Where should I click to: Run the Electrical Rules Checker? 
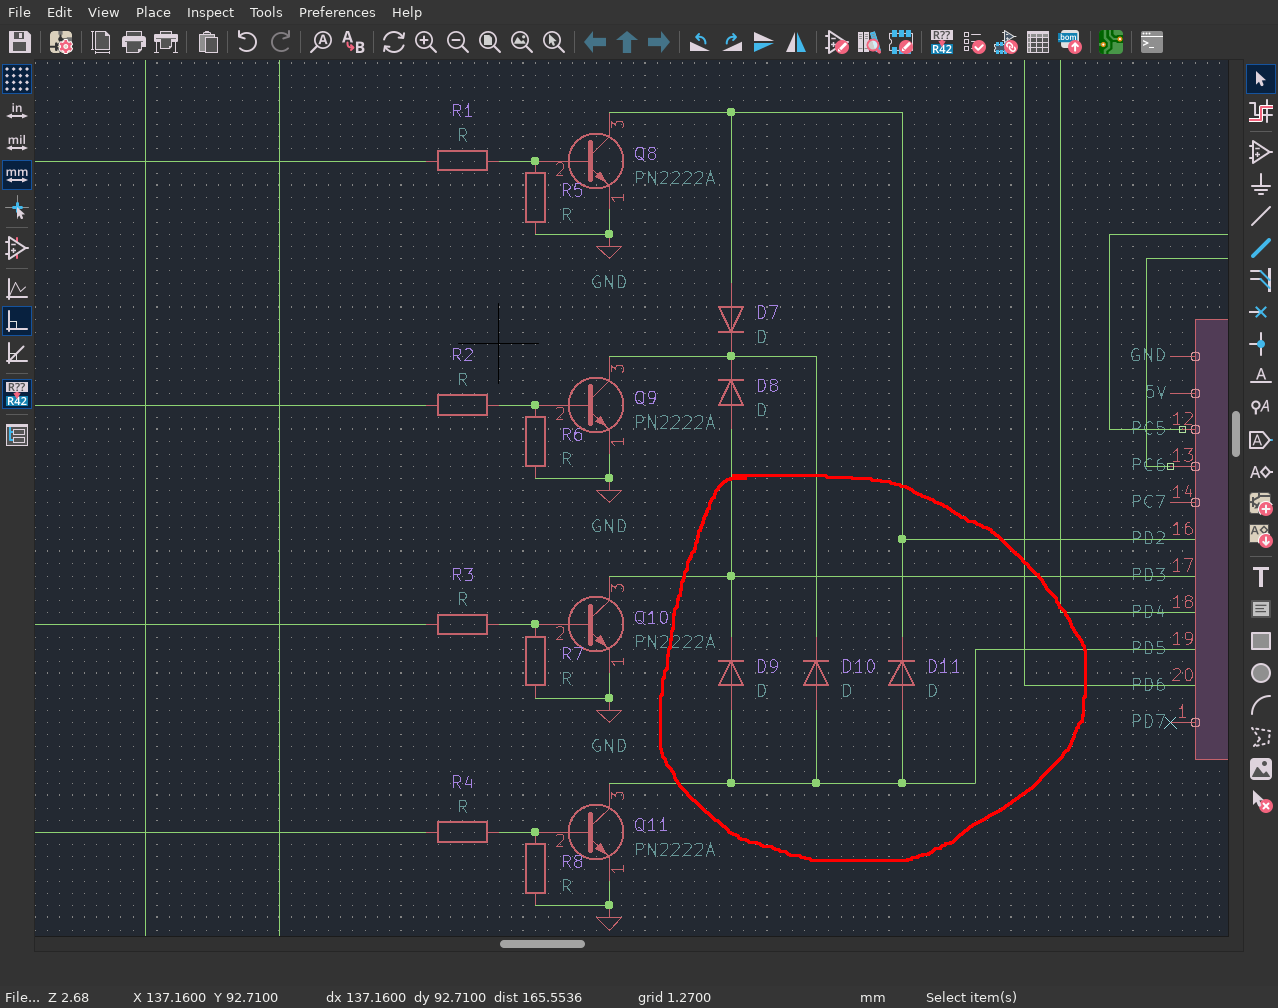click(973, 42)
